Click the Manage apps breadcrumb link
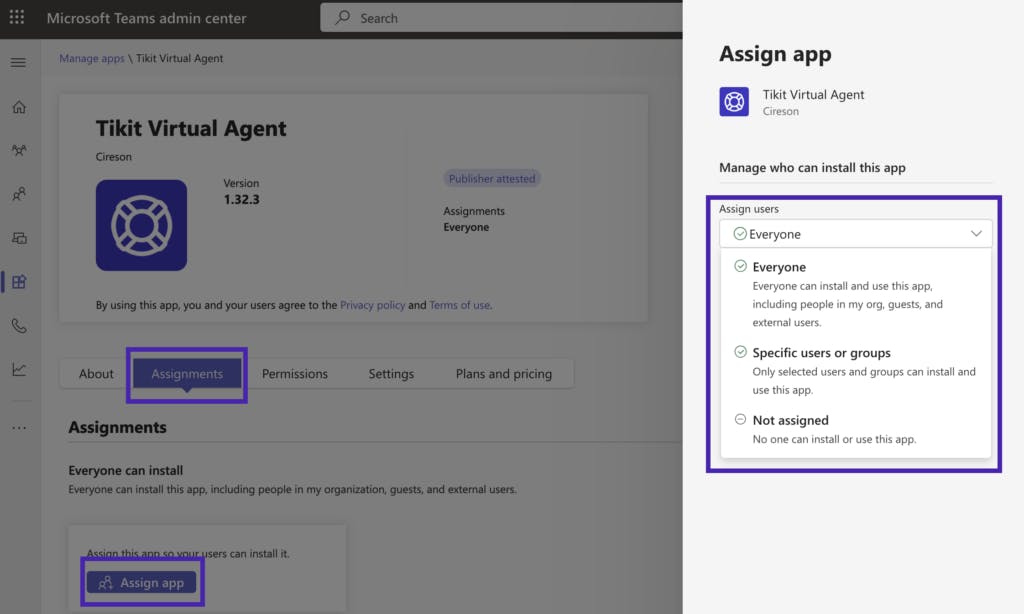This screenshot has width=1024, height=614. click(92, 59)
